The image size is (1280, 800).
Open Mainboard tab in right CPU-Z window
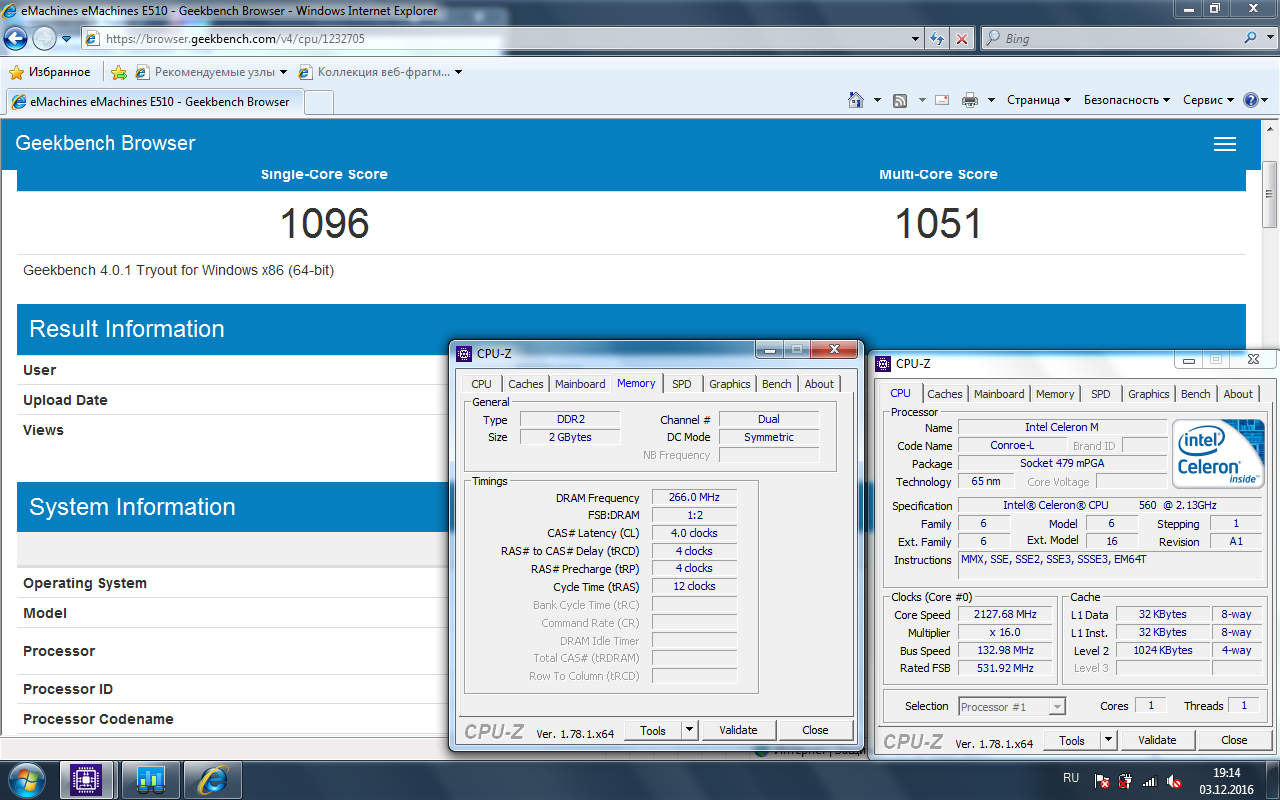[x=999, y=394]
